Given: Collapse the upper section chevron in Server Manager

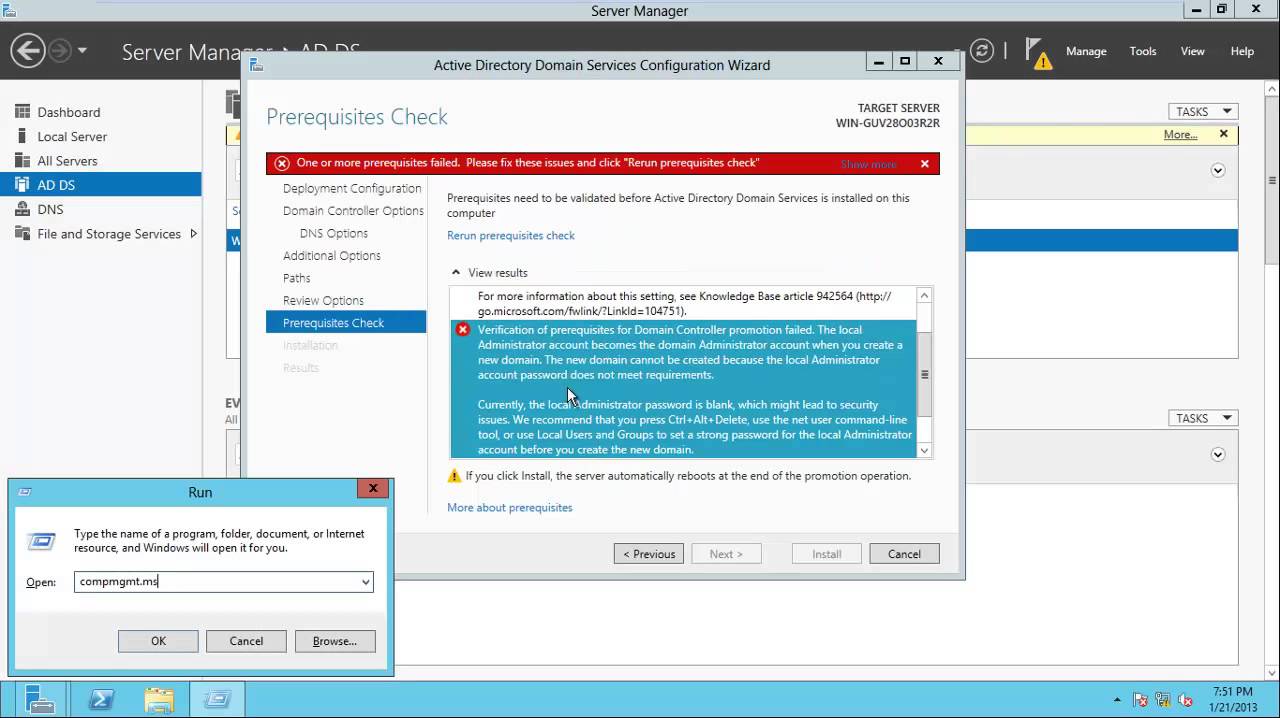Looking at the screenshot, I should [x=1218, y=171].
